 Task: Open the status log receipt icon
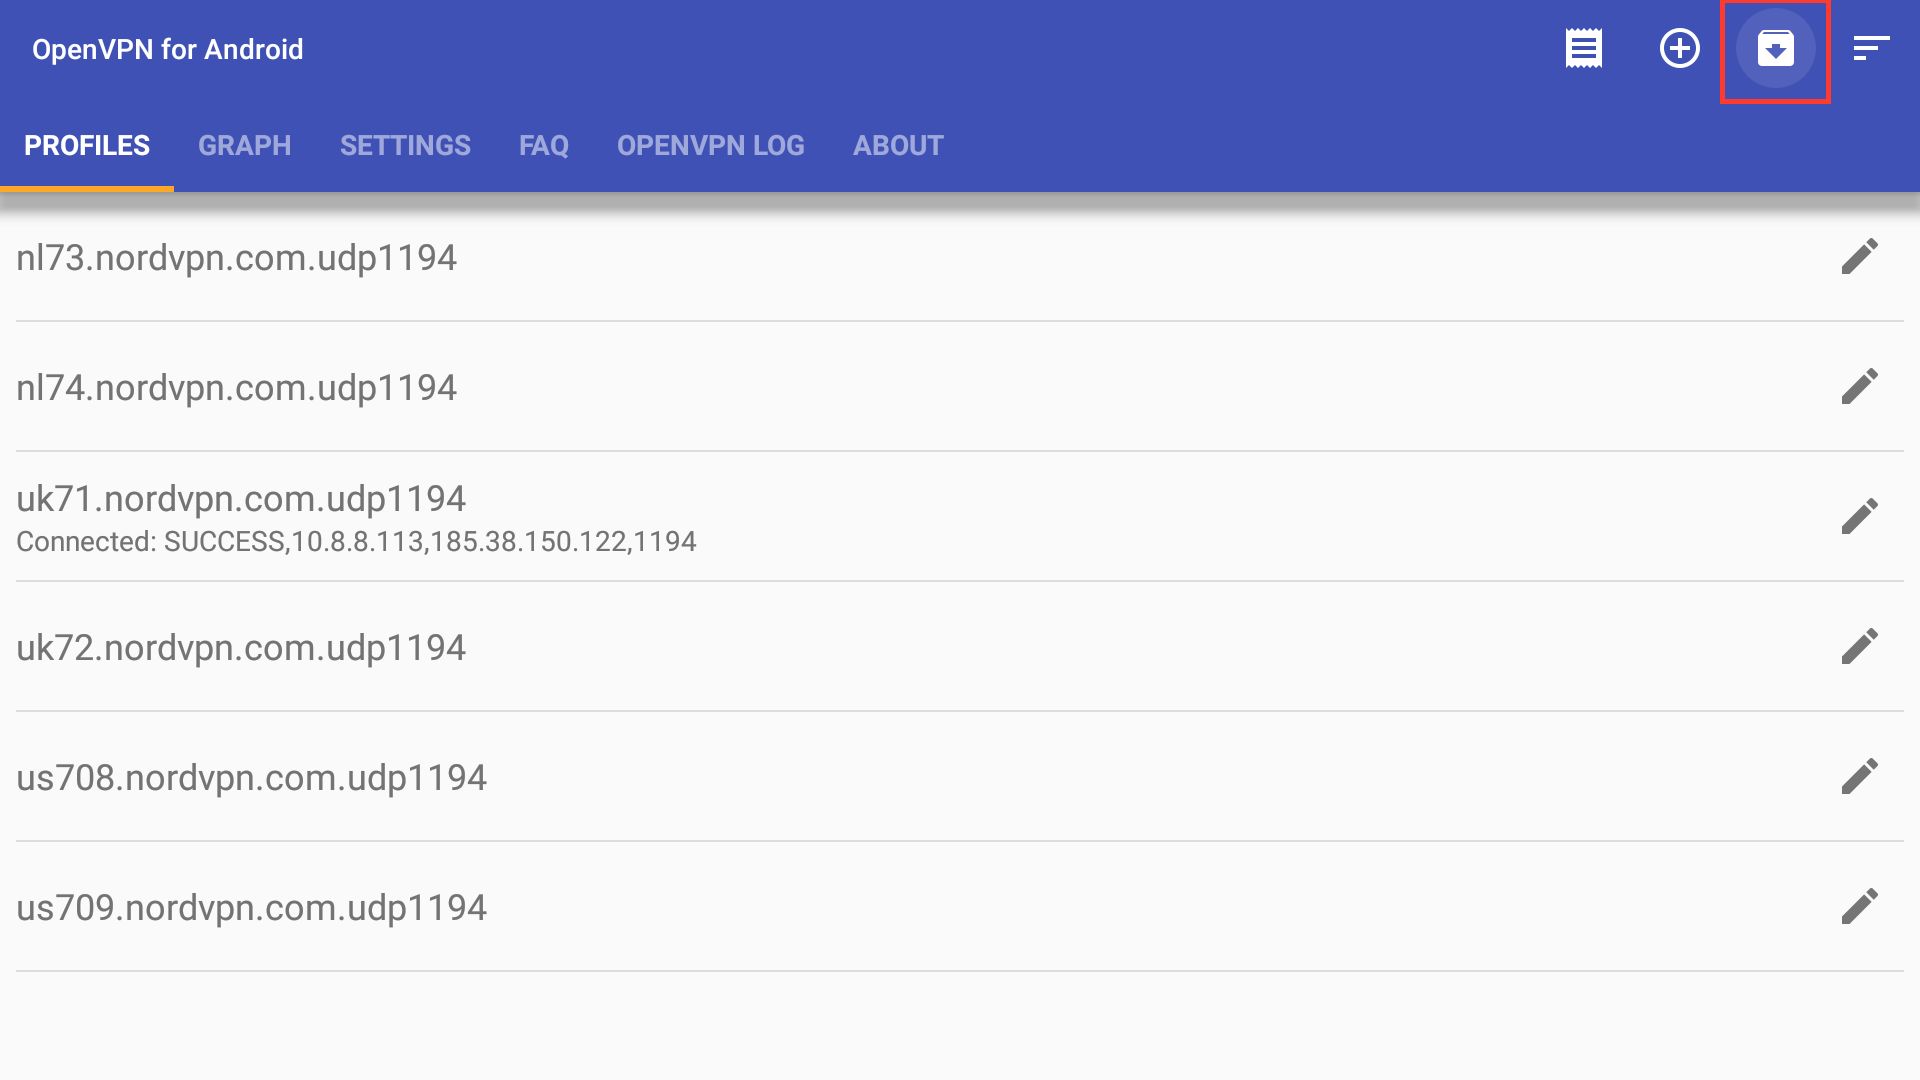click(x=1584, y=48)
